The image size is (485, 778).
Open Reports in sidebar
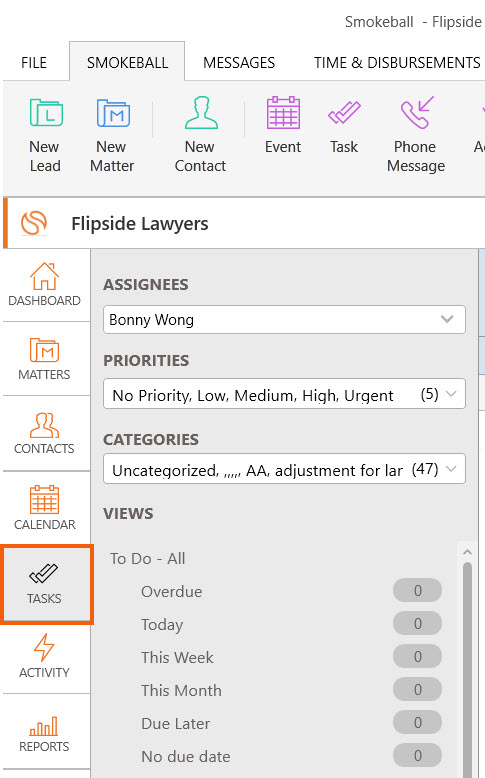(x=45, y=734)
